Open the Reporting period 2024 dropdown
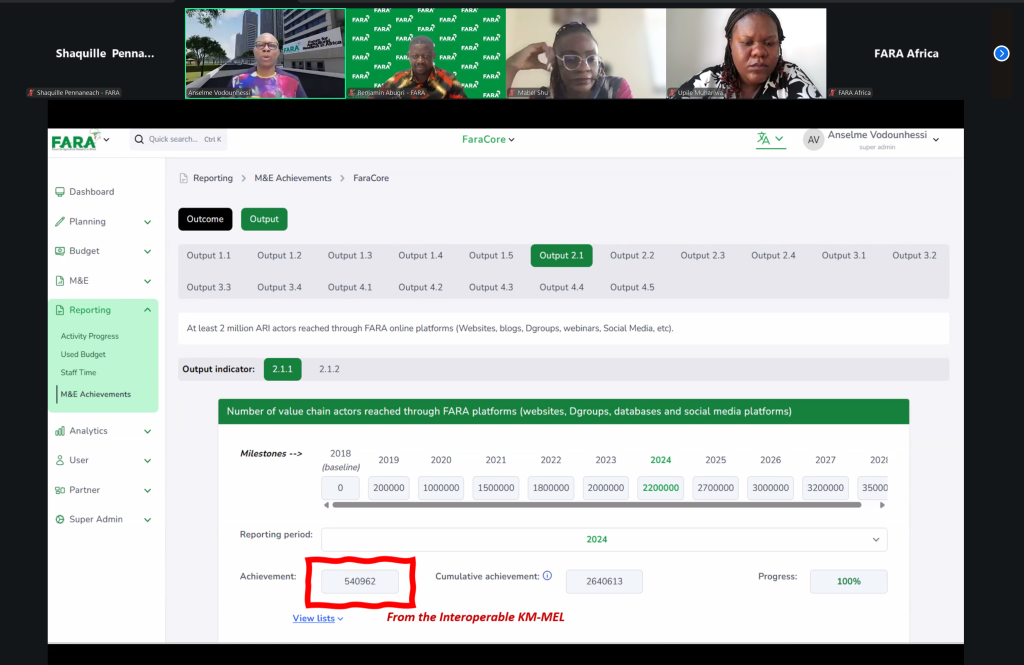This screenshot has height=665, width=1024. 603,539
